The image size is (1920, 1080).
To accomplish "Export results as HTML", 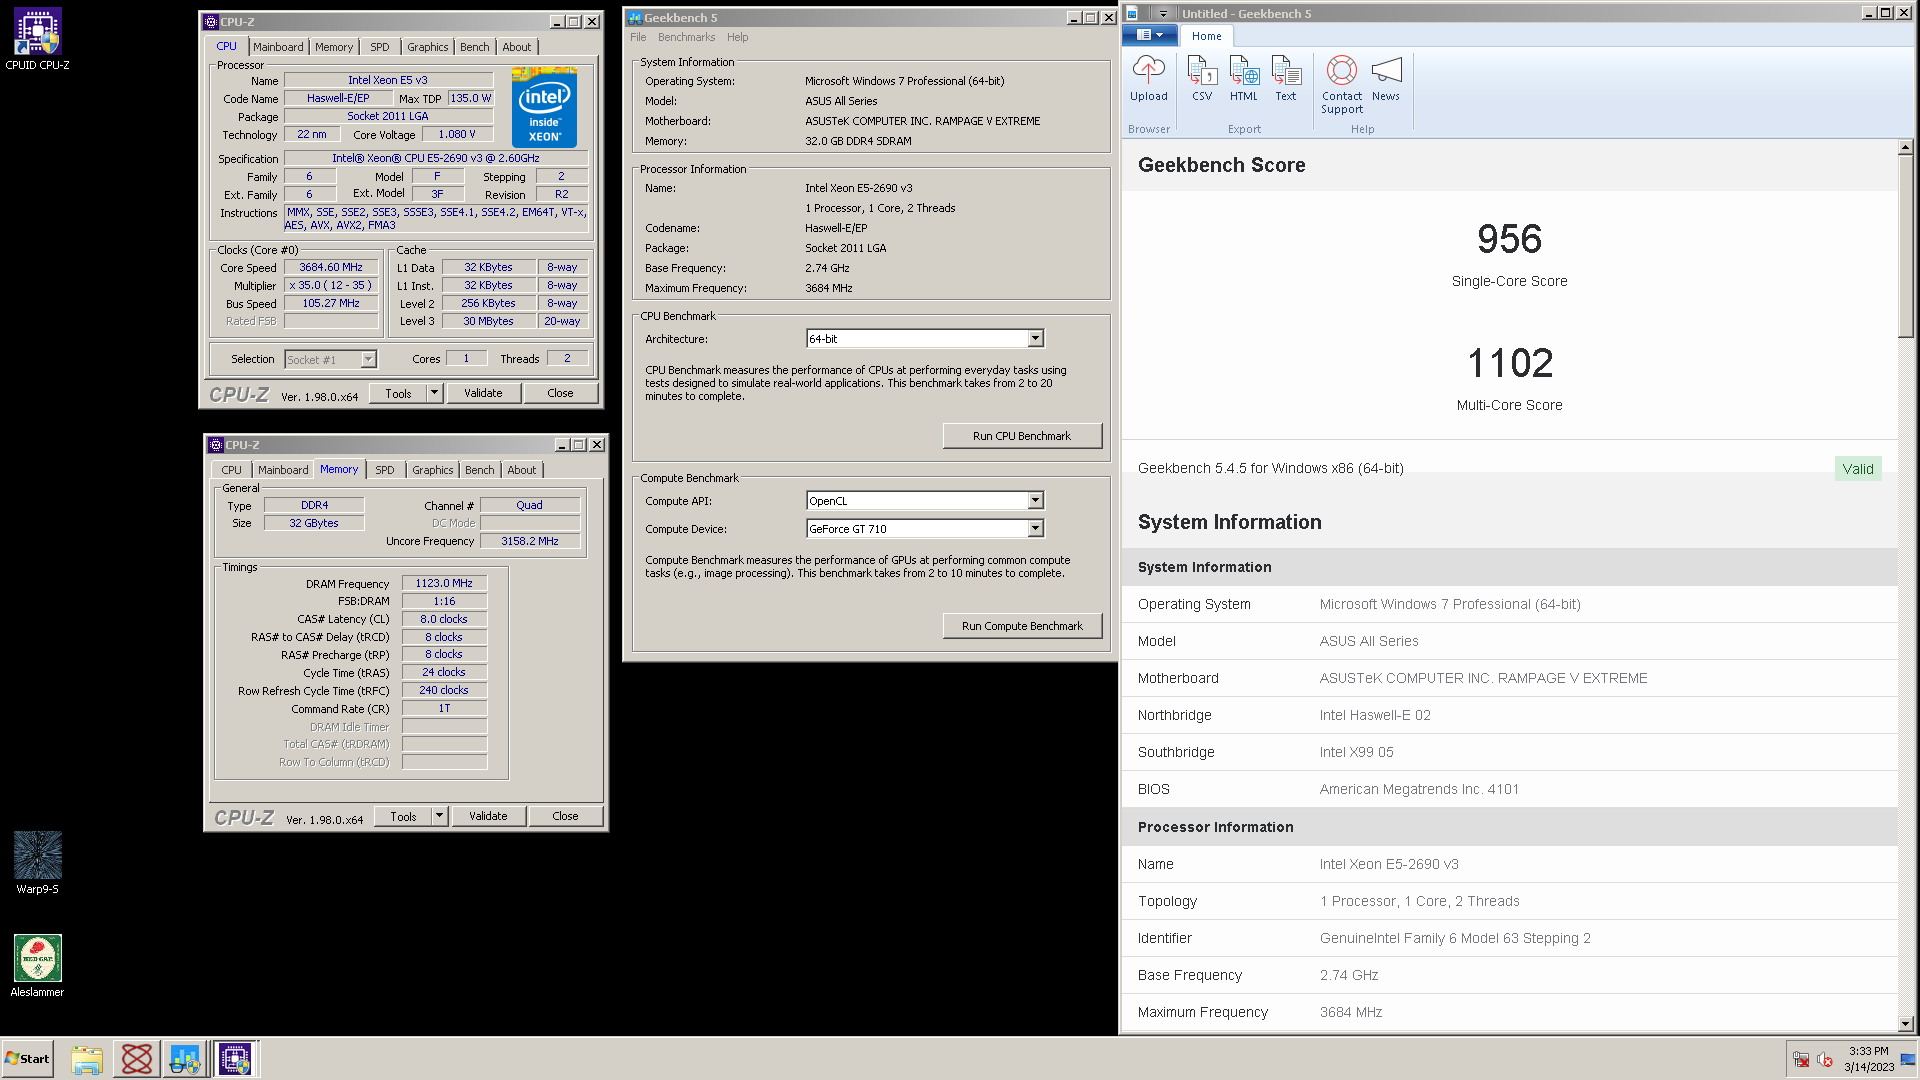I will pos(1244,78).
